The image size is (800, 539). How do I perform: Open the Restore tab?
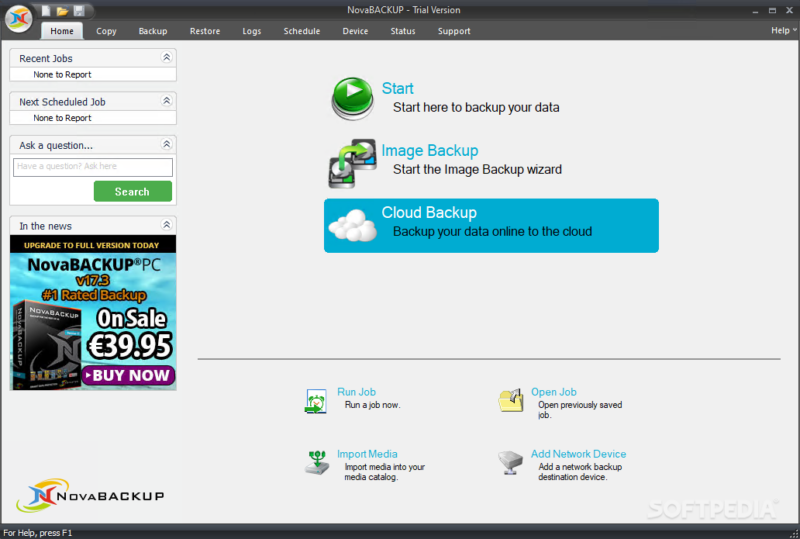(x=205, y=31)
